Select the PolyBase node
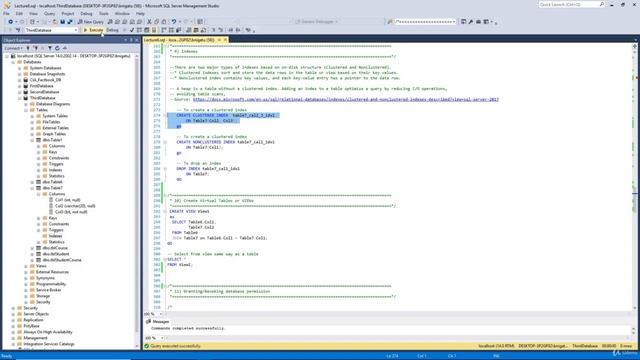 click(x=31, y=326)
